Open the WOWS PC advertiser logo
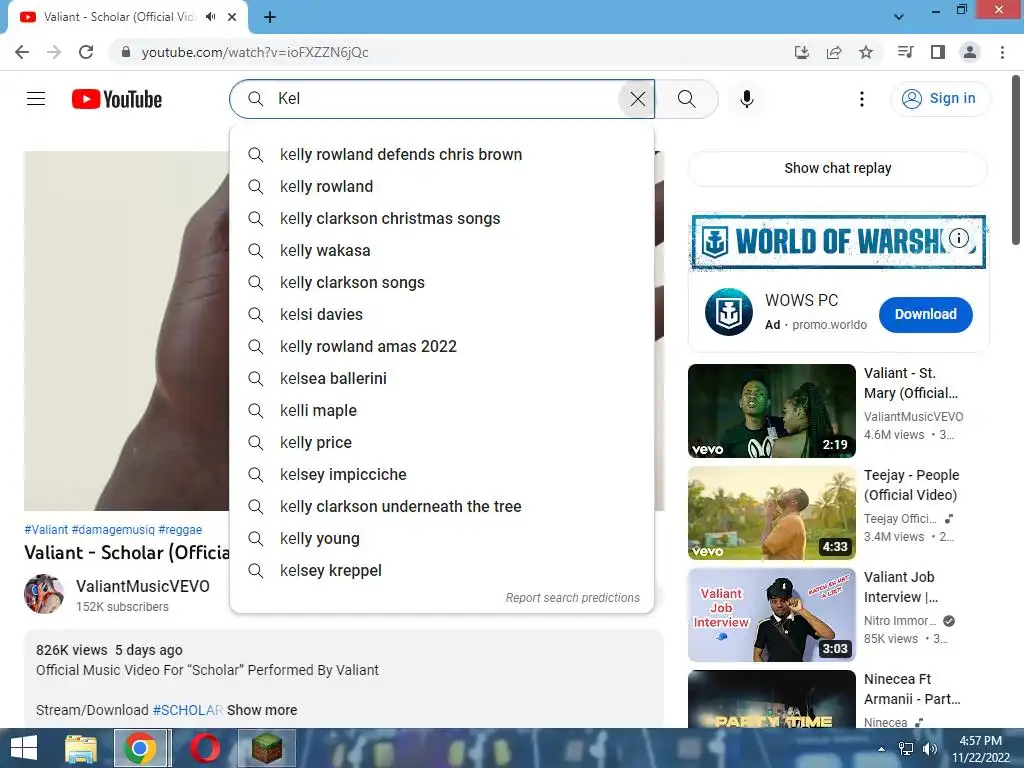Viewport: 1024px width, 768px height. (x=728, y=312)
